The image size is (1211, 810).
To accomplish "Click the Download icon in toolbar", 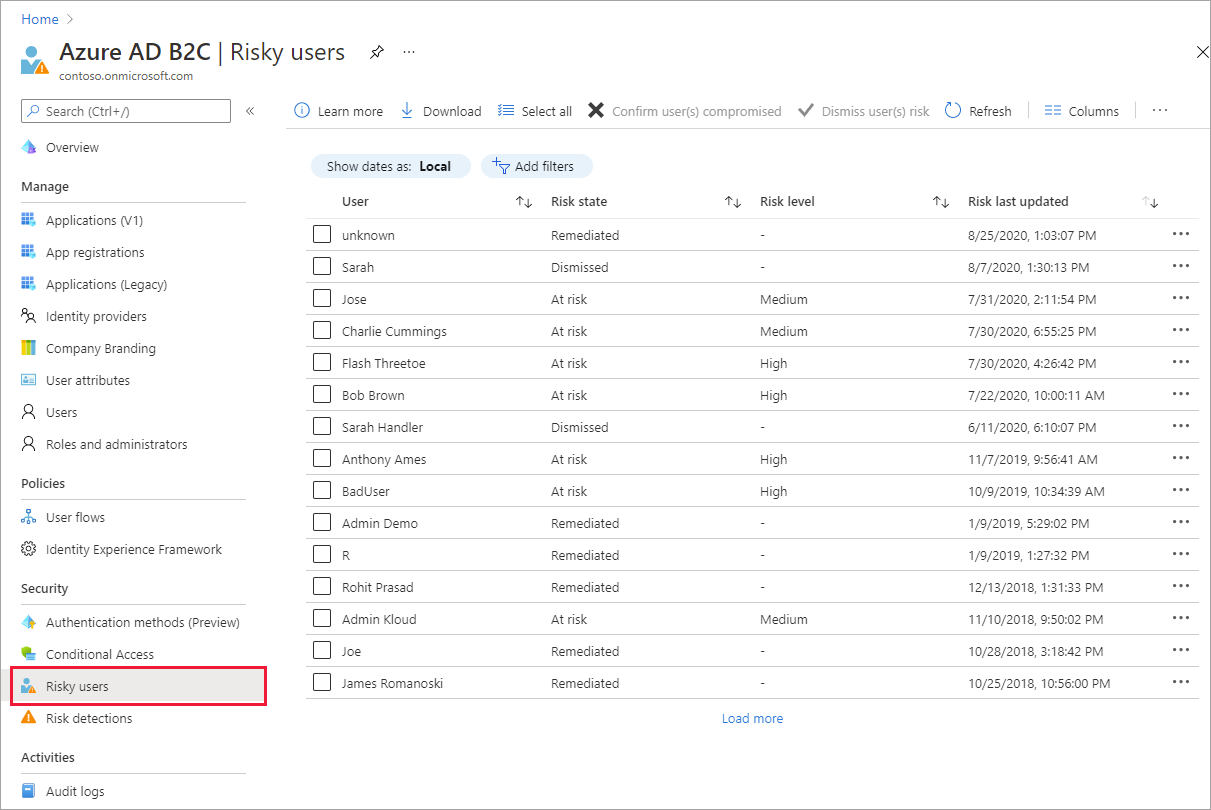I will click(407, 111).
